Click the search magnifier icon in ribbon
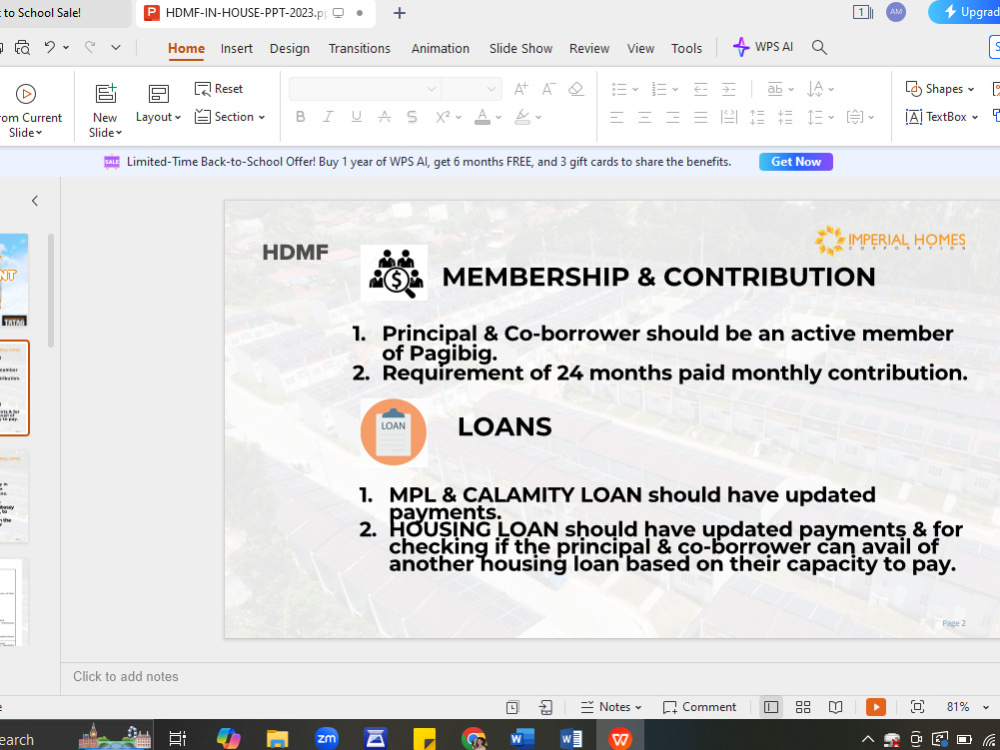1000x750 pixels. click(819, 47)
